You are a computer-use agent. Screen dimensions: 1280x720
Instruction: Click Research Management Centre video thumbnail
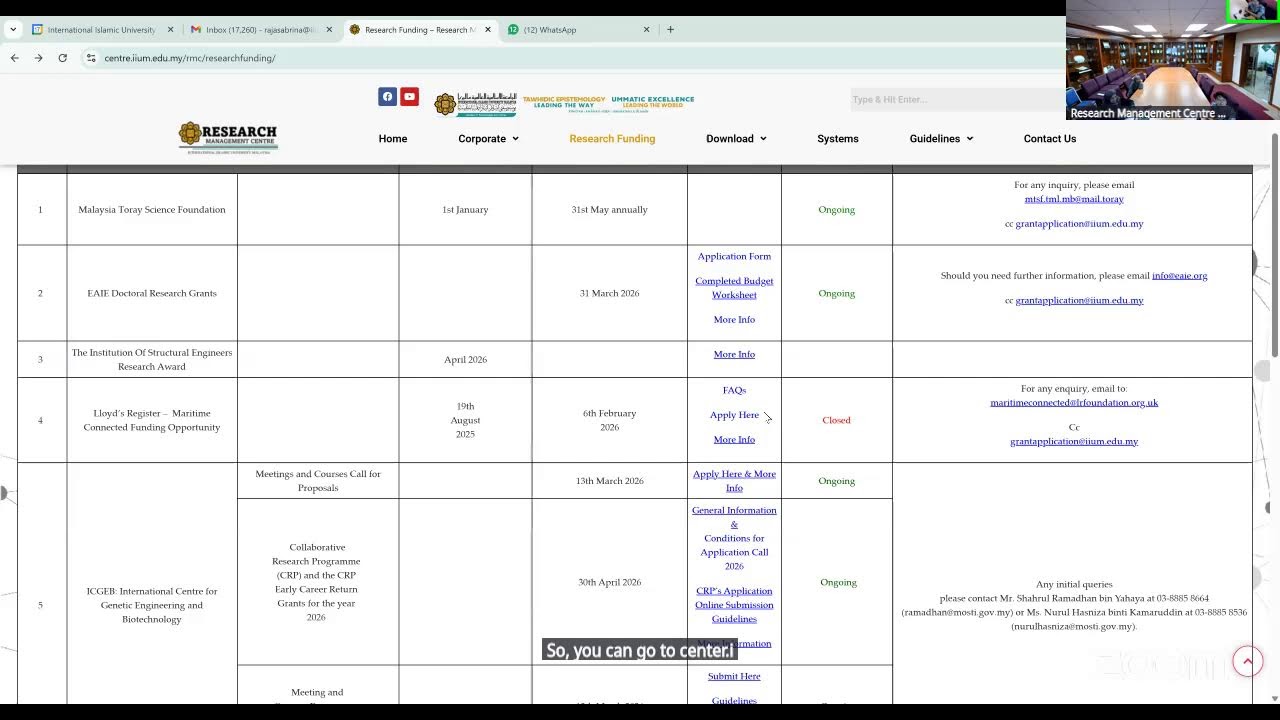tap(1172, 61)
